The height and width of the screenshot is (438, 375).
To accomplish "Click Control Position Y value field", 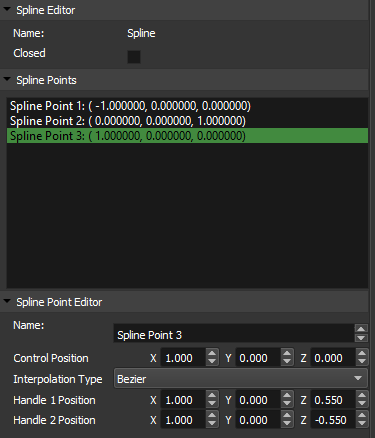I will pyautogui.click(x=258, y=357).
